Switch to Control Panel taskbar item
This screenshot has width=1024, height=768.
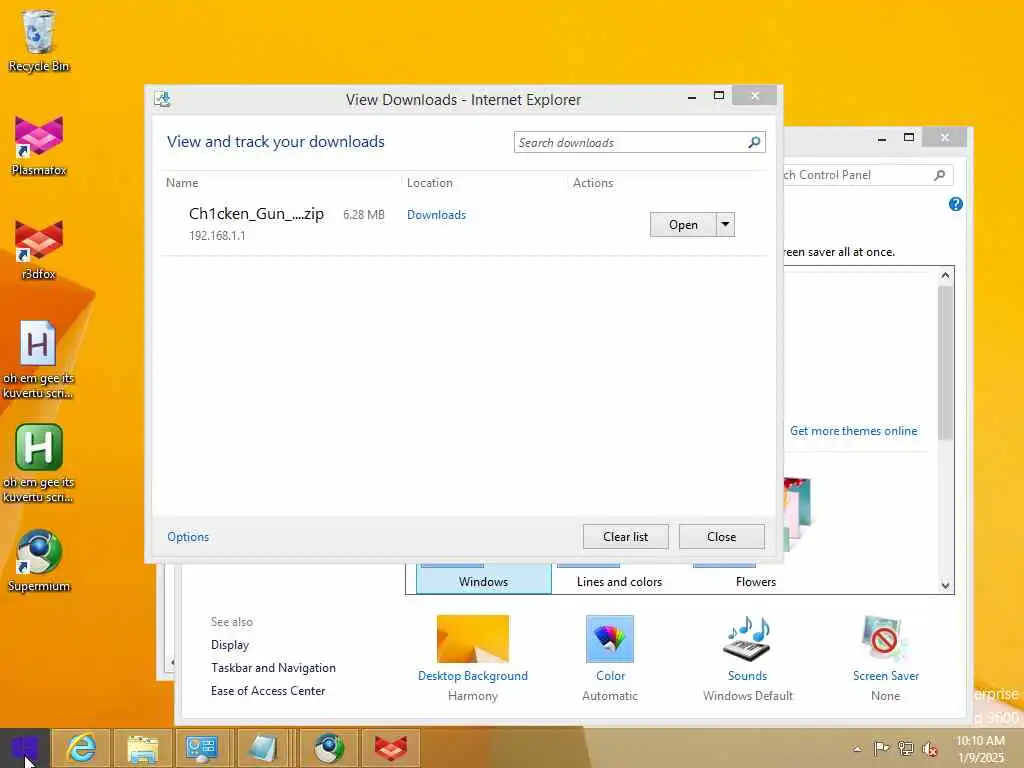pos(202,748)
